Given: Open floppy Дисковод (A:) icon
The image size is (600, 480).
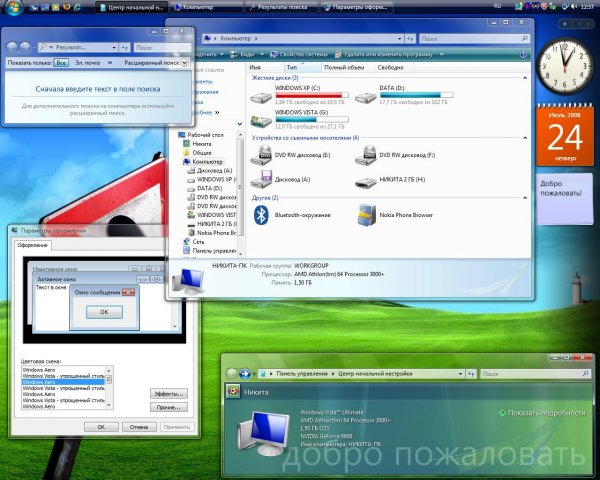Looking at the screenshot, I should [260, 180].
